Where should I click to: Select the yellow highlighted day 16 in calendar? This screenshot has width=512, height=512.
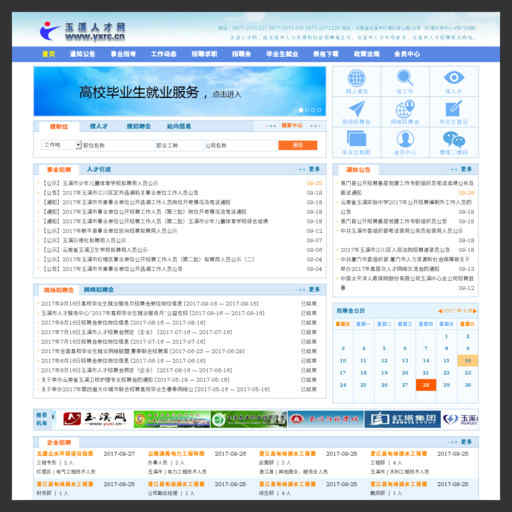[x=468, y=361]
